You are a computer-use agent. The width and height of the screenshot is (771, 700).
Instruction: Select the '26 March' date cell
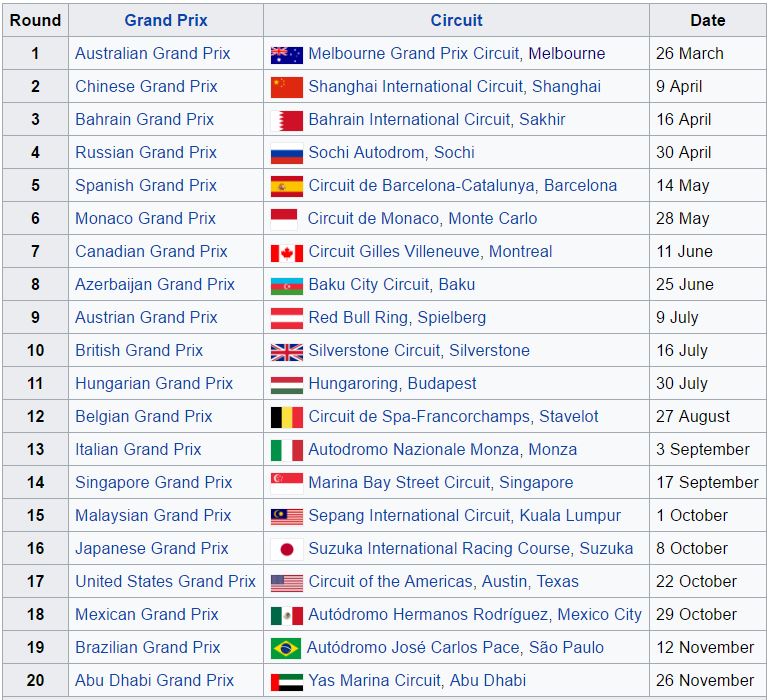click(707, 53)
